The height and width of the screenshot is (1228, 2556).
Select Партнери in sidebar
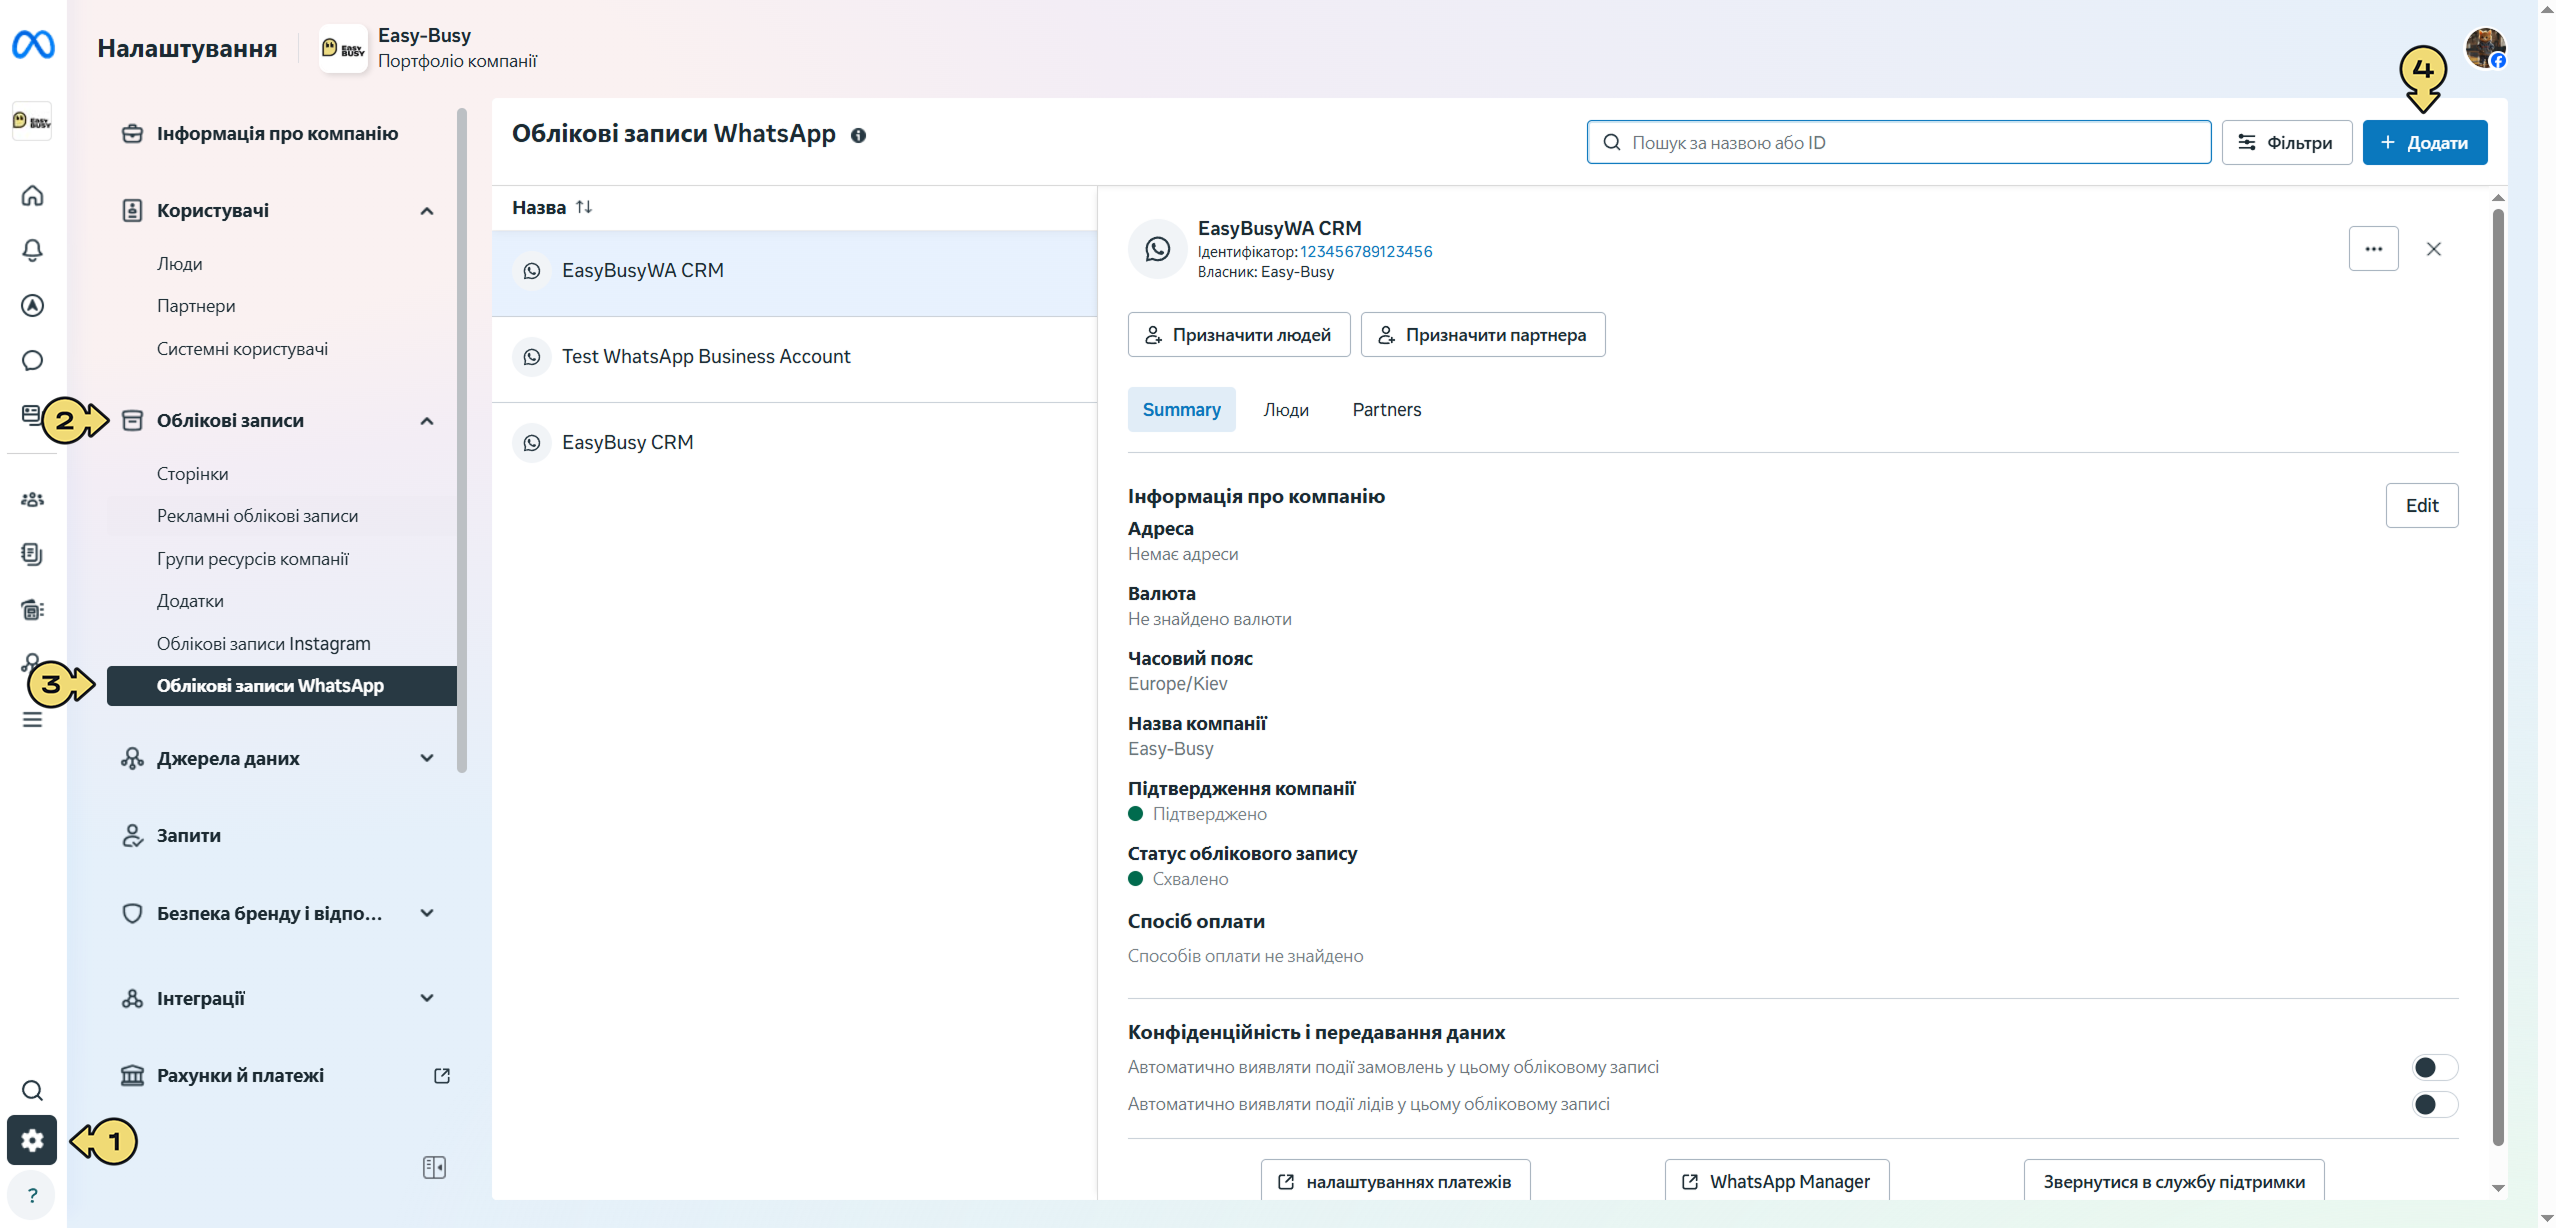click(x=196, y=305)
